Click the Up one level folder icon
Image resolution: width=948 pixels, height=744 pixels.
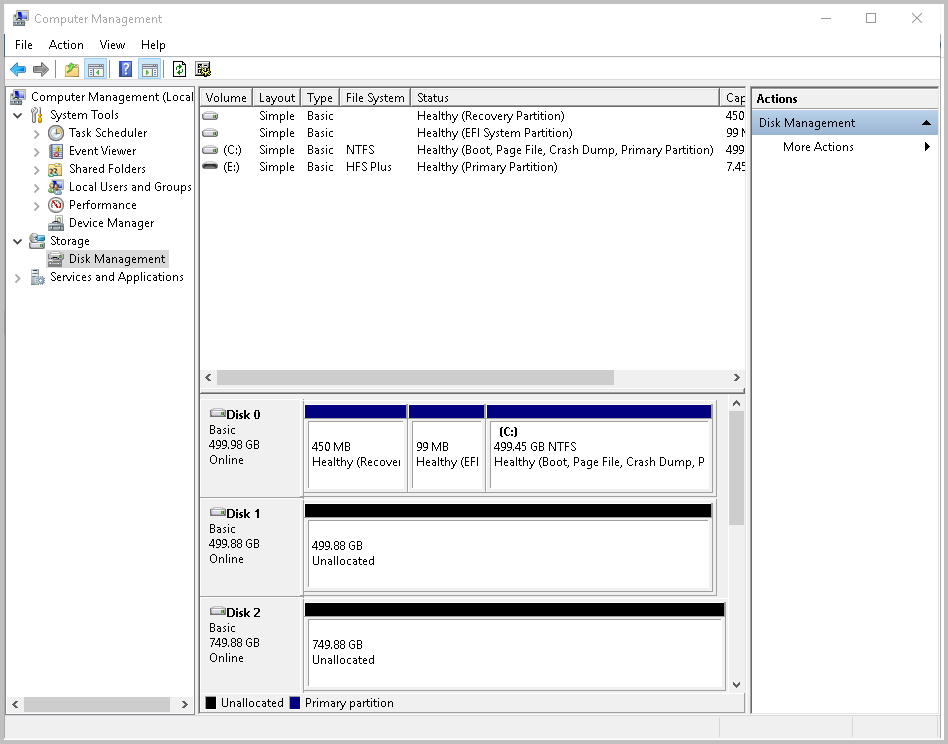[x=71, y=70]
